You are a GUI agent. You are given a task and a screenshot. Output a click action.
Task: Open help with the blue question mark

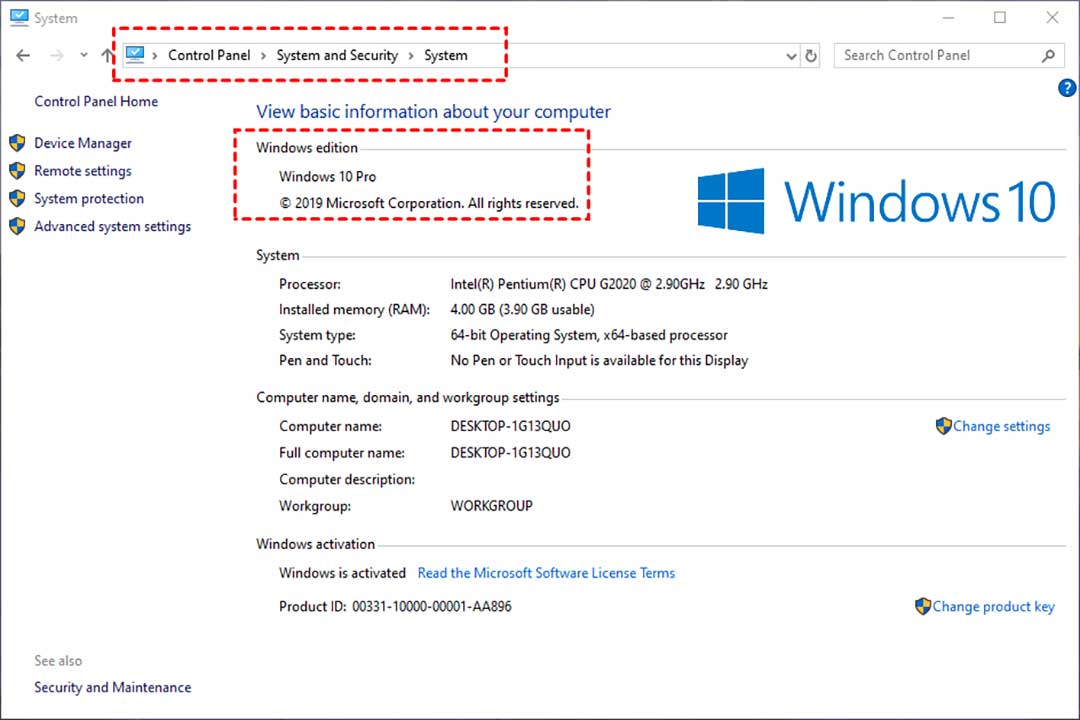tap(1067, 88)
